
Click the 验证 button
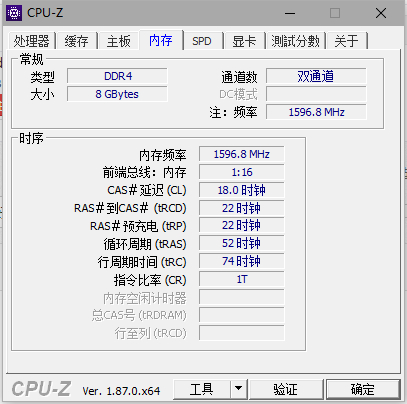[x=286, y=388]
